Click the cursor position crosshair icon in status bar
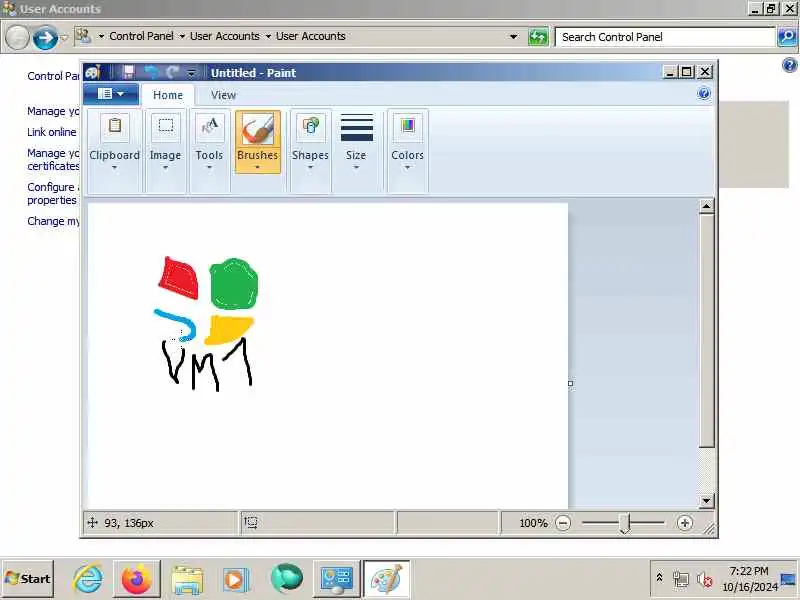Viewport: 800px width, 600px height. tap(92, 522)
